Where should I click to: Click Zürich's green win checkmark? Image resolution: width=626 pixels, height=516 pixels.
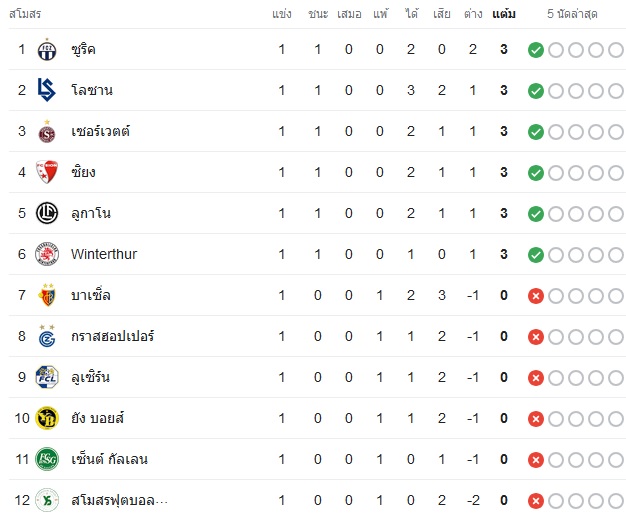click(x=536, y=50)
